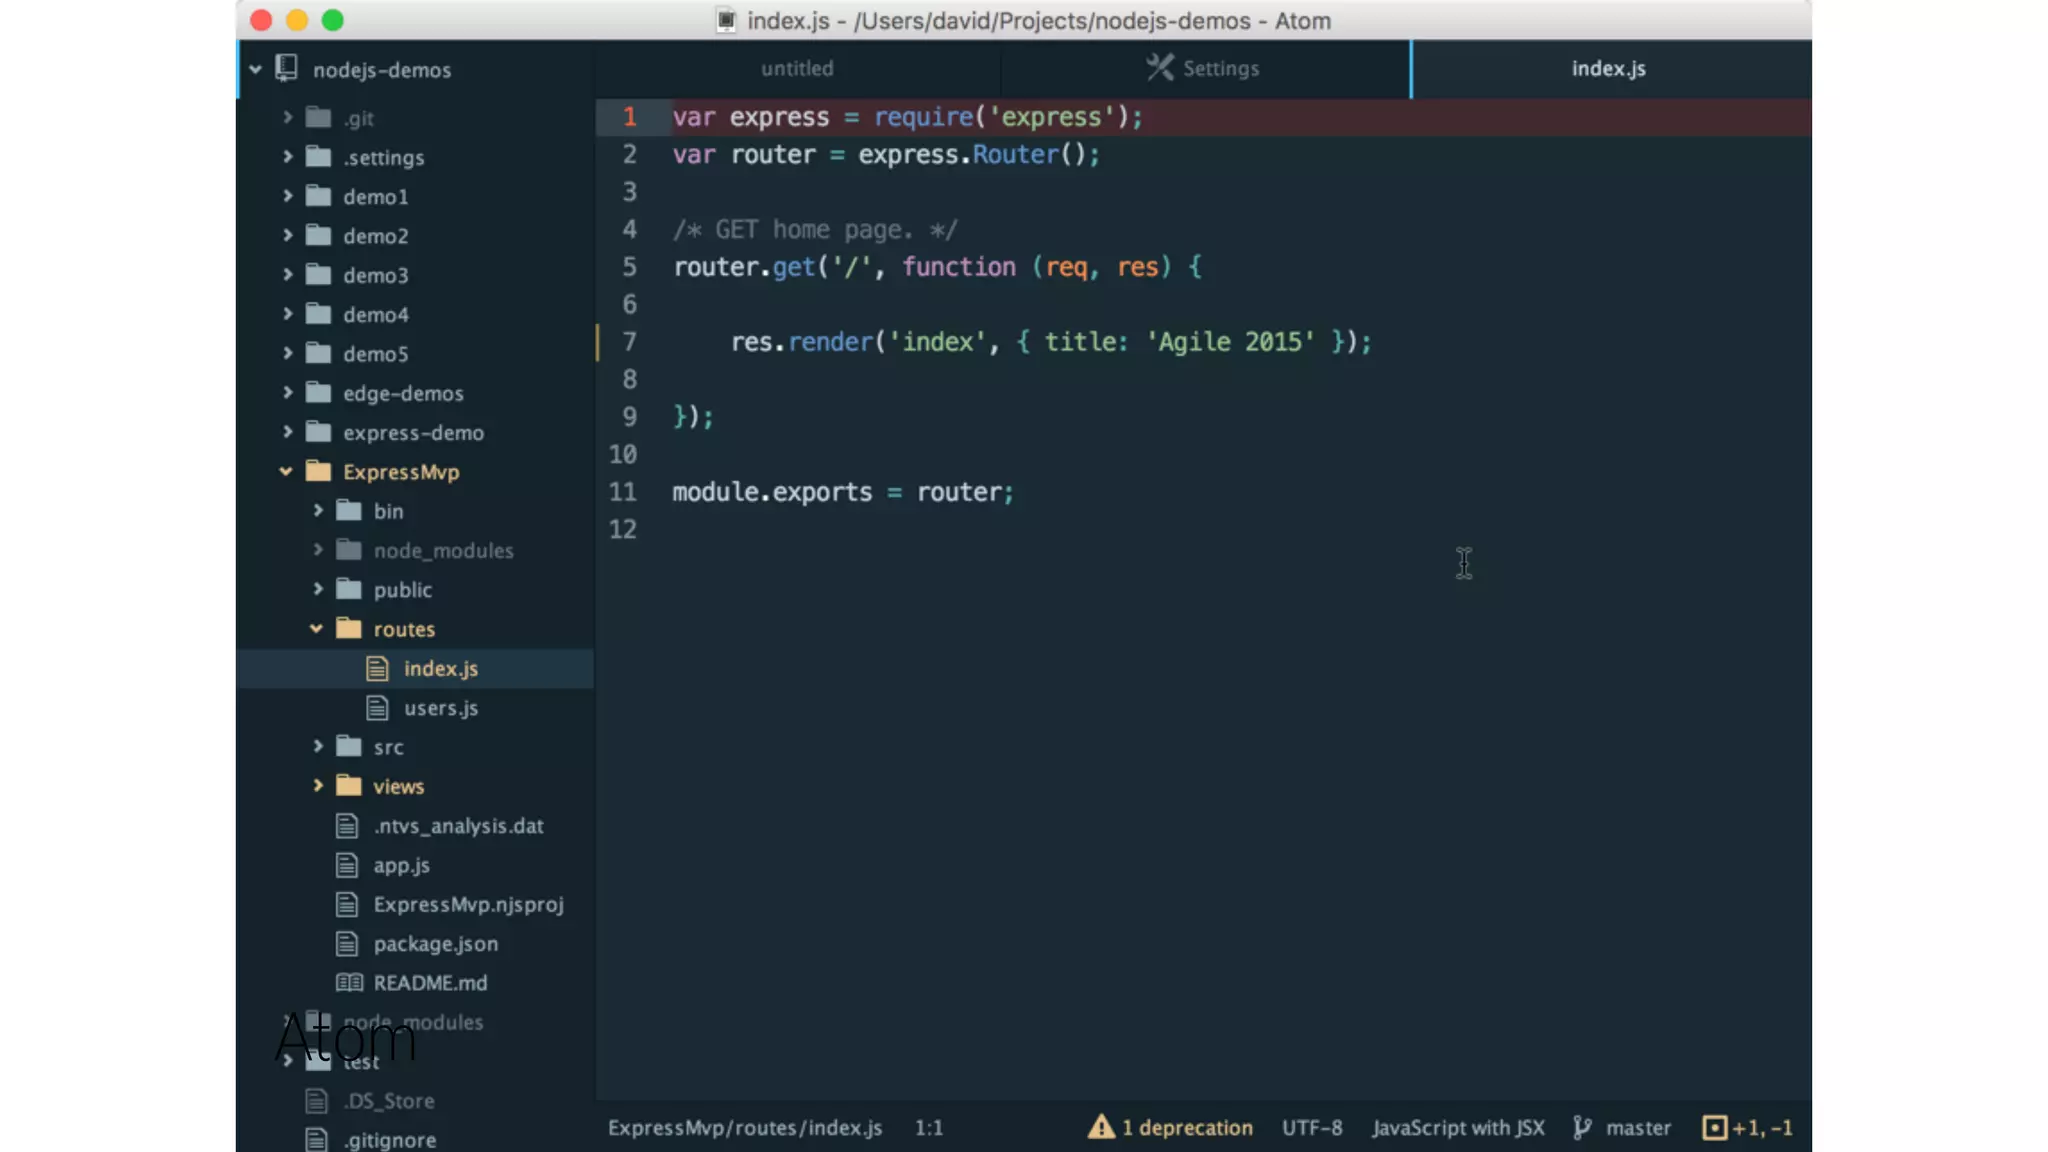Switch to the Settings tab
2048x1152 pixels.
tap(1220, 68)
